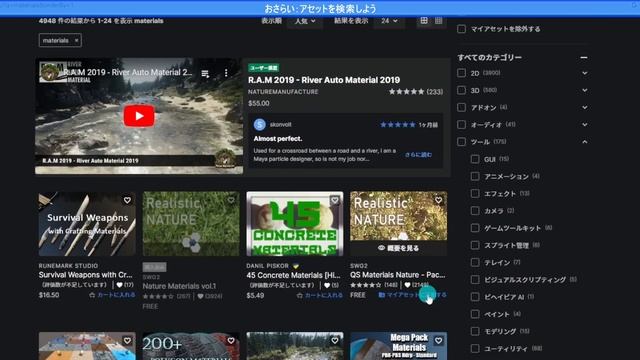Check the 3D category checkbox
Screen dimensions: 640x360
click(461, 90)
